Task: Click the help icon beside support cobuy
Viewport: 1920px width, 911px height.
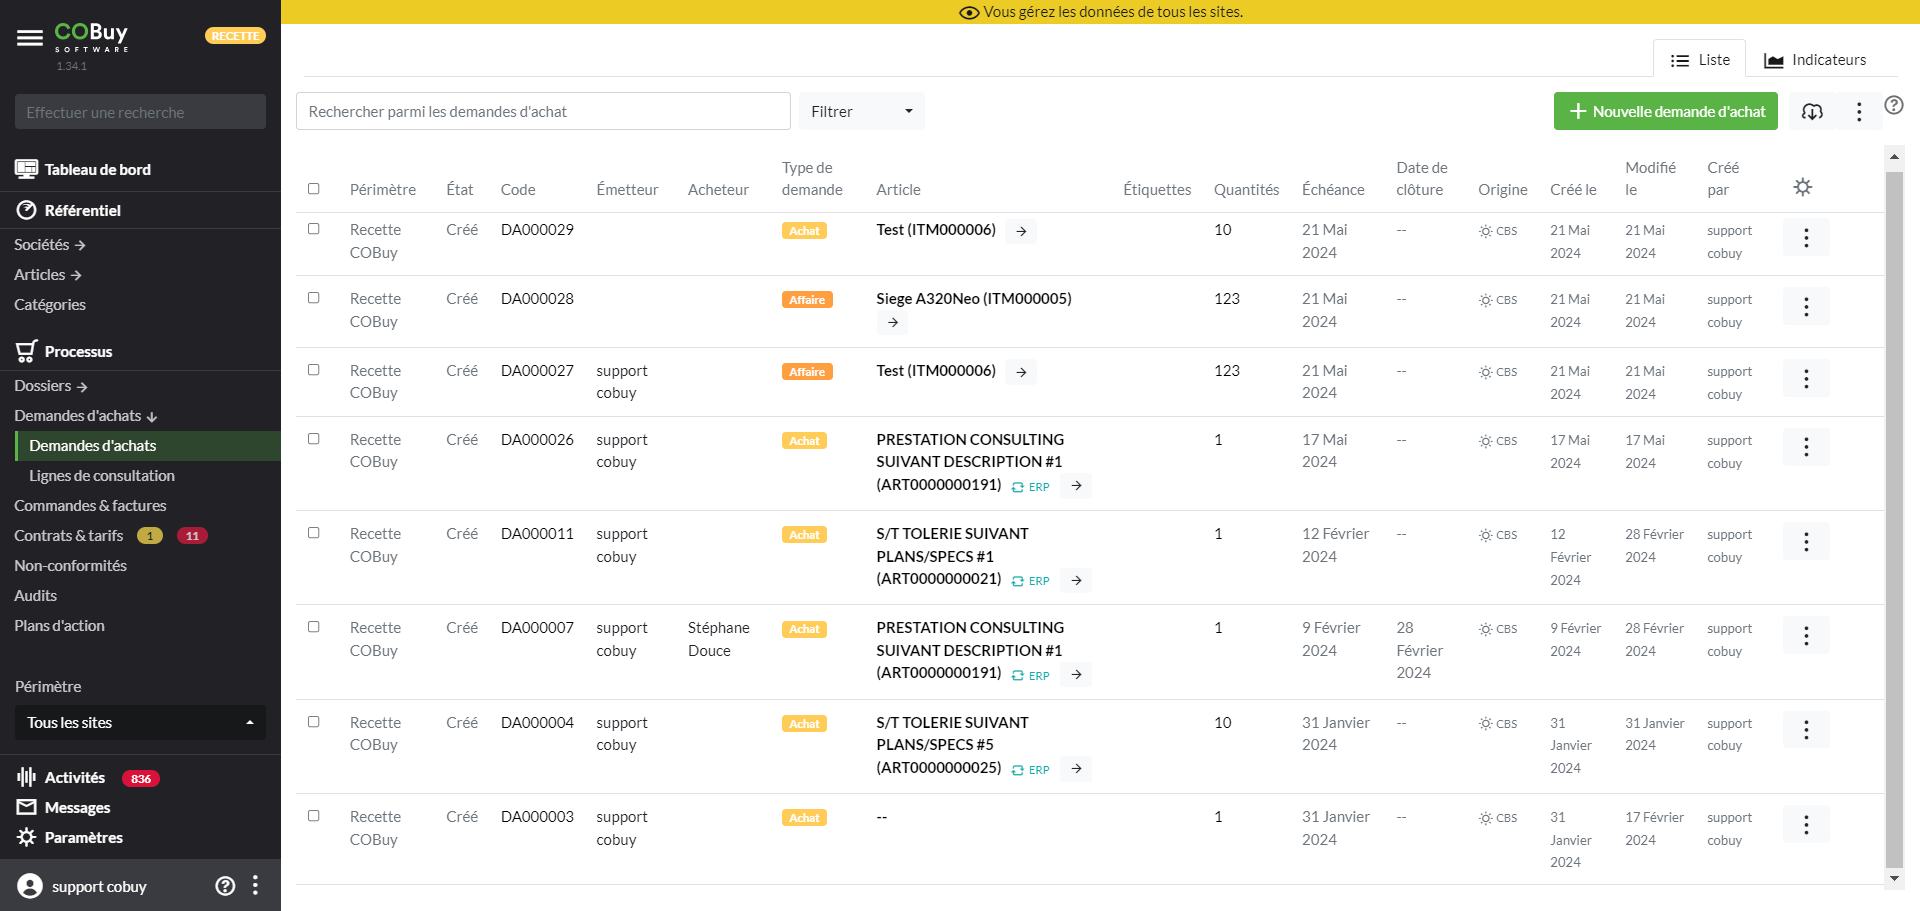Action: [x=225, y=885]
